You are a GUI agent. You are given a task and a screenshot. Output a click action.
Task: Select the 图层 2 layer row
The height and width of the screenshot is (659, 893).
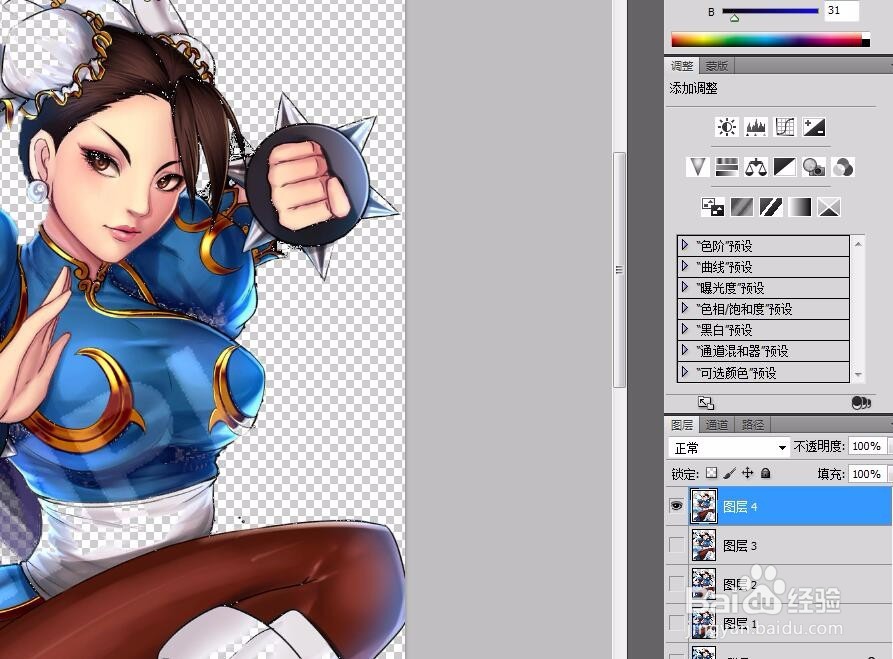[x=779, y=584]
